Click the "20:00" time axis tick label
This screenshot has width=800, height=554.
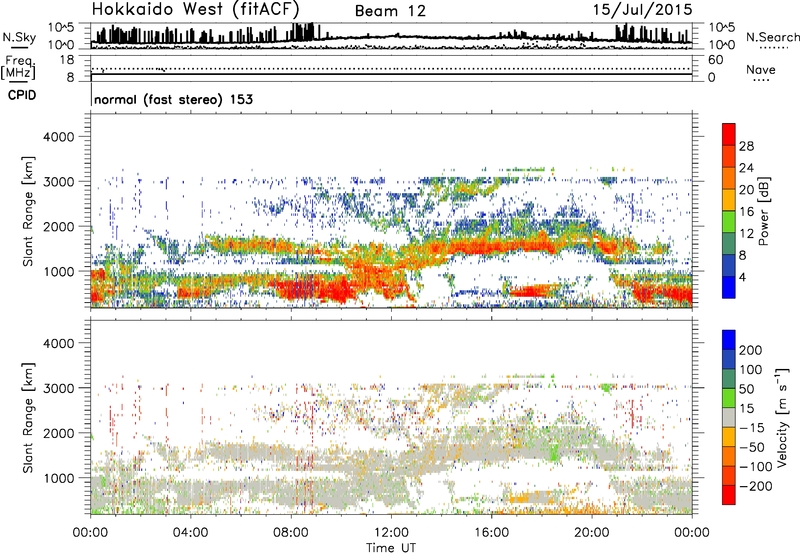592,533
